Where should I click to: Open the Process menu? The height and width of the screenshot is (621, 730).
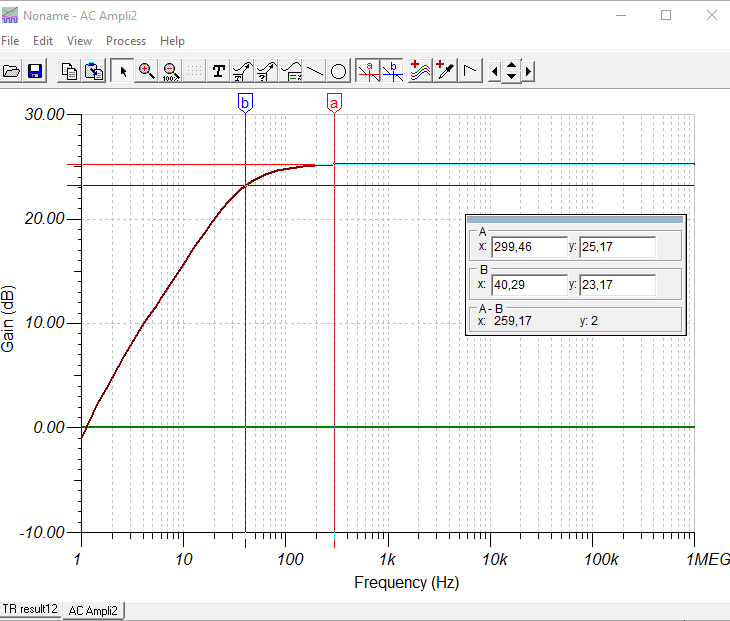click(x=126, y=41)
